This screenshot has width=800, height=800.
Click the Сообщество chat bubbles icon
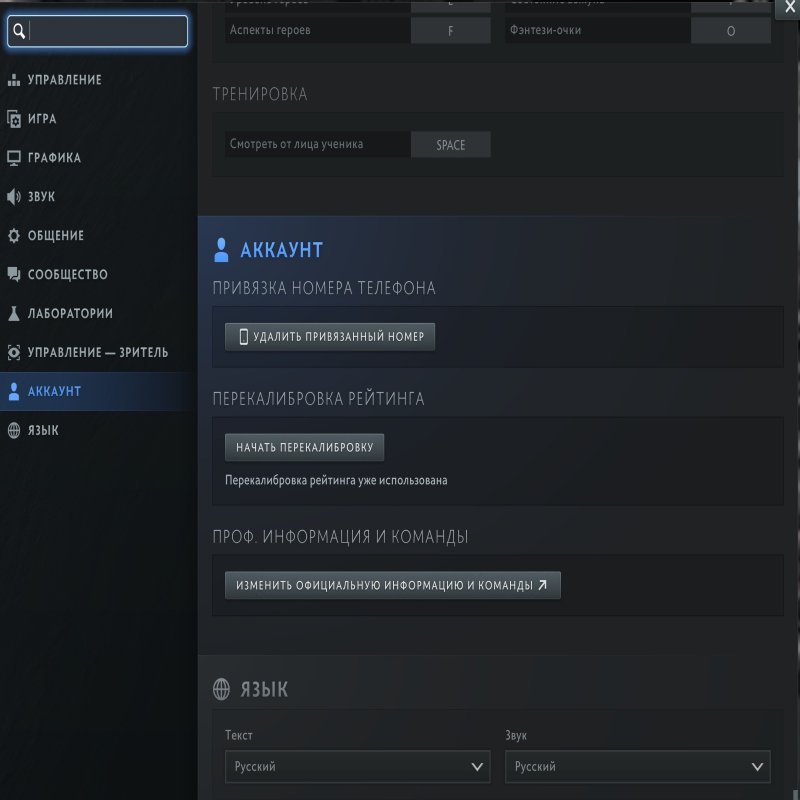coord(14,275)
